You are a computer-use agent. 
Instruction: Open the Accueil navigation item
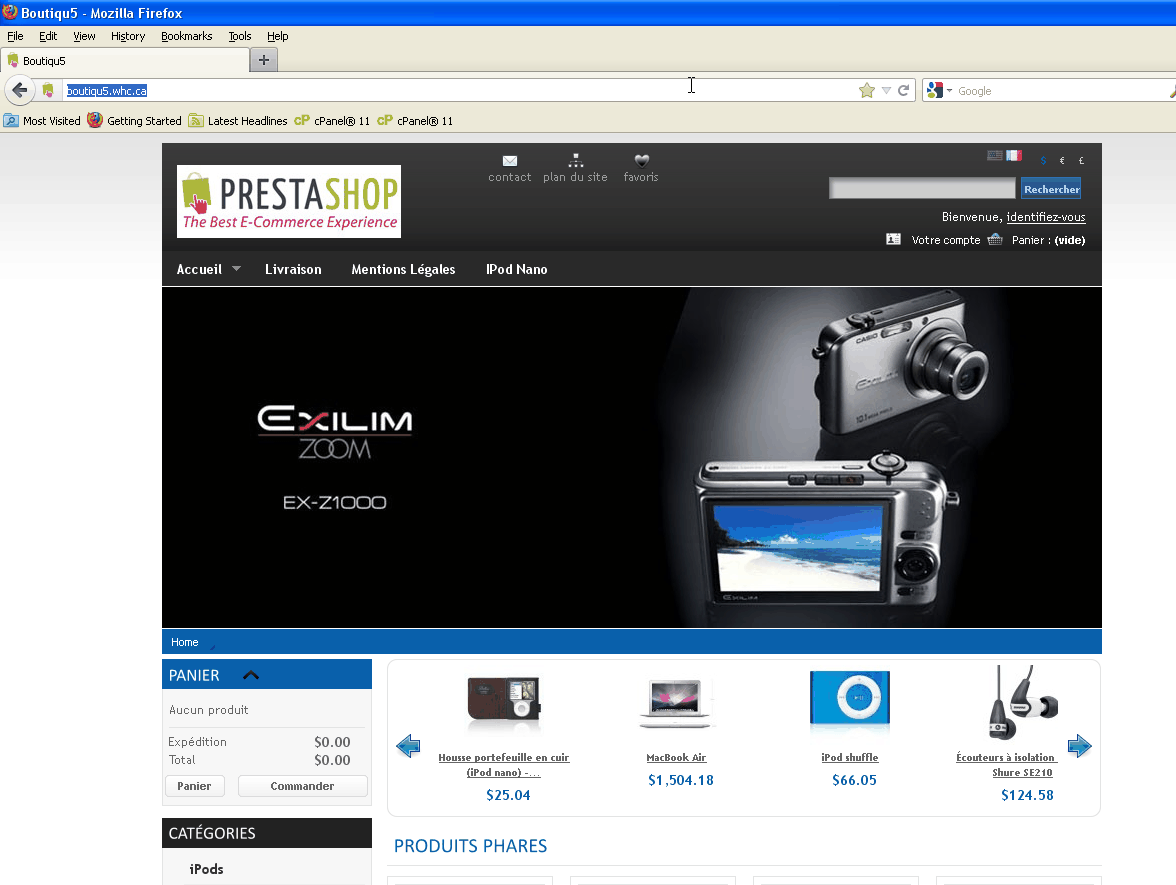click(199, 269)
